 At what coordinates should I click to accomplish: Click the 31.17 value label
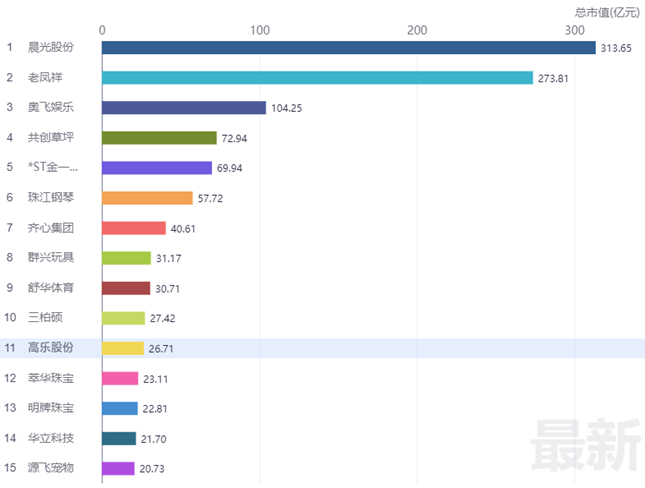click(x=168, y=258)
